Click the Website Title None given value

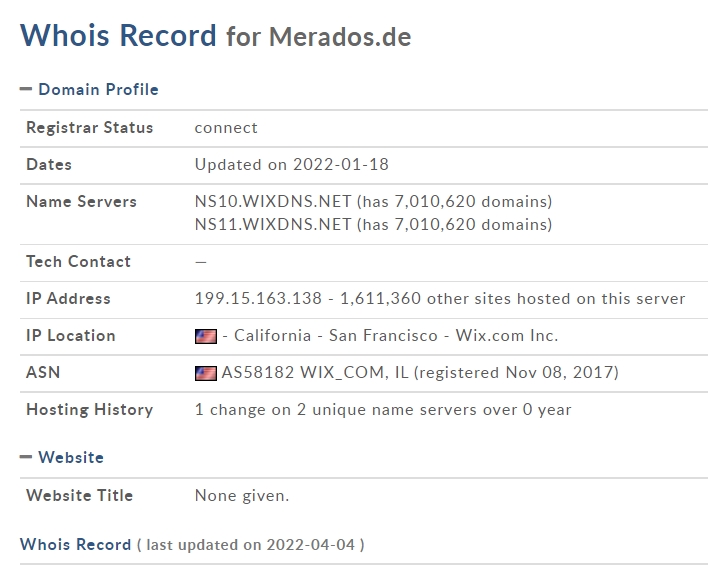(x=242, y=496)
